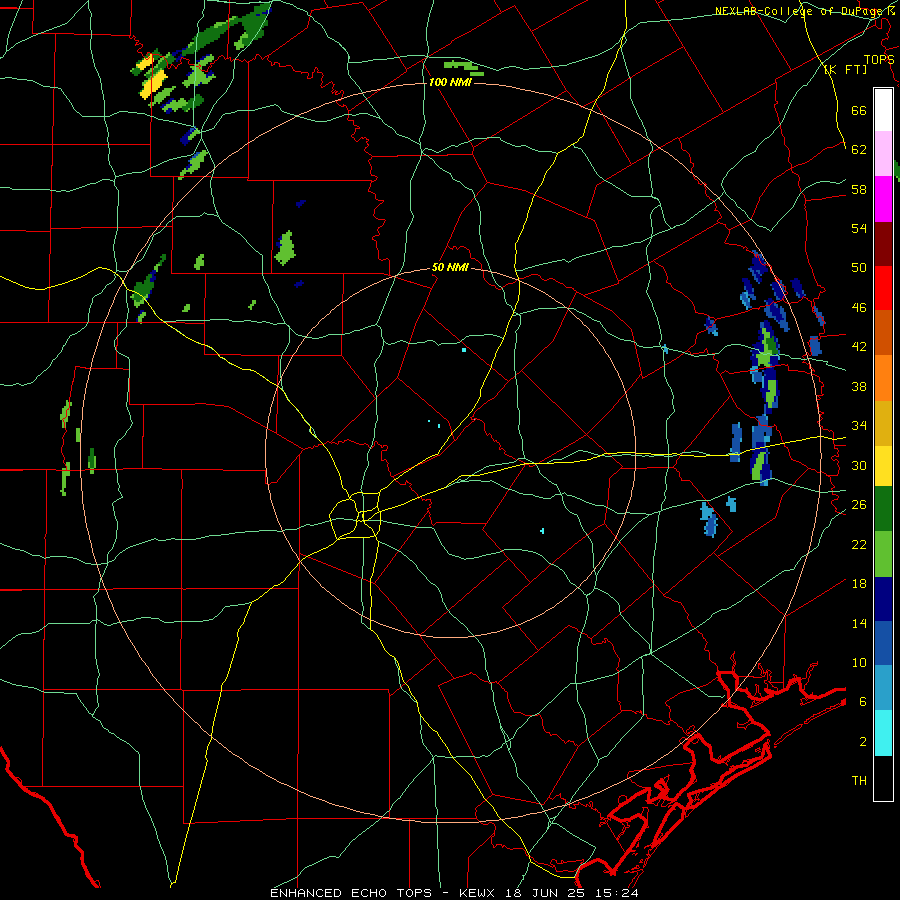900x900 pixels.
Task: Select the bright red color bar segment
Action: click(x=883, y=288)
